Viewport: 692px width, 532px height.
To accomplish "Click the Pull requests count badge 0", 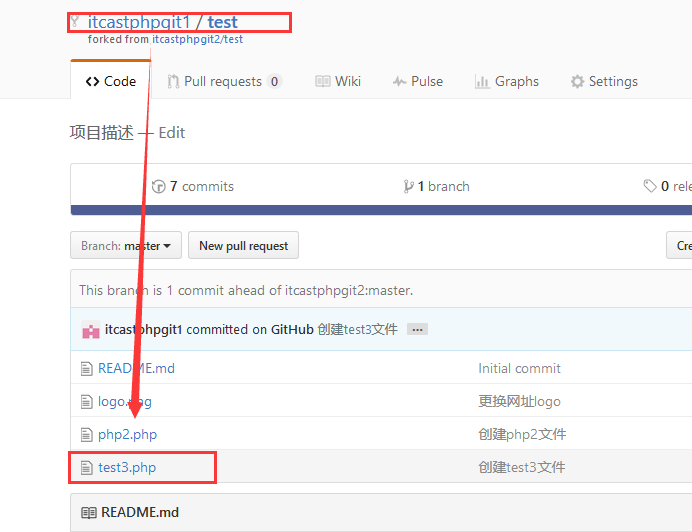I will [x=275, y=82].
